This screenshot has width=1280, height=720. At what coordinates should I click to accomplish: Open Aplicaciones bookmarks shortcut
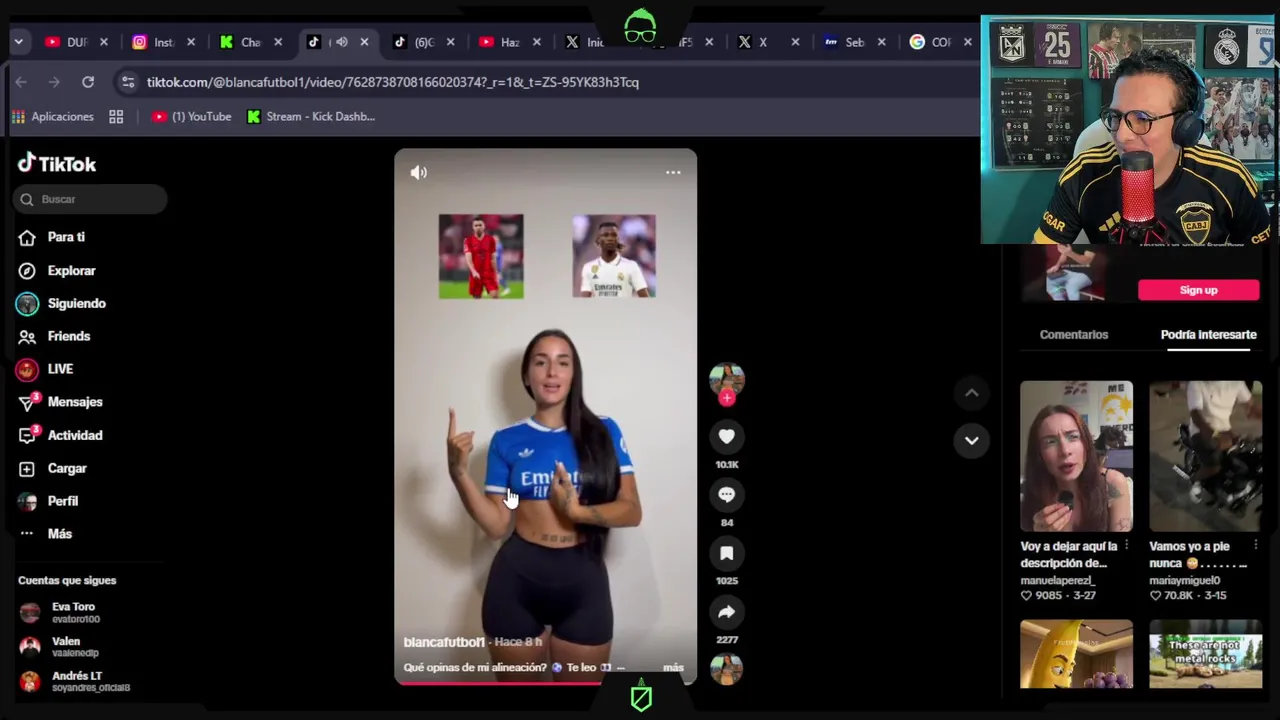(x=52, y=117)
